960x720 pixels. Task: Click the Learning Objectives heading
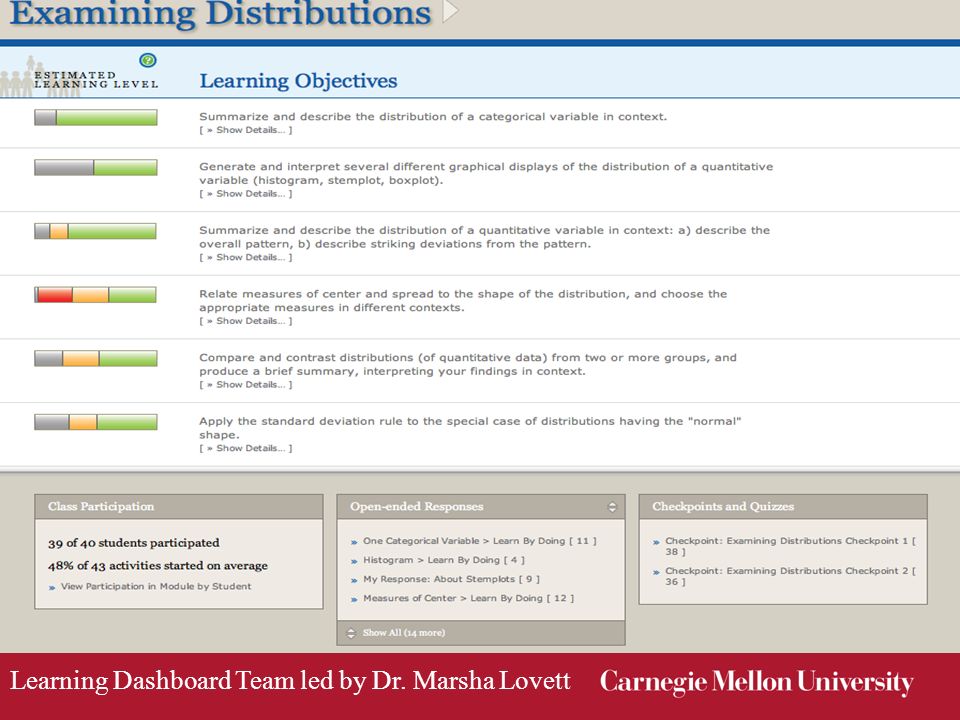pos(298,81)
